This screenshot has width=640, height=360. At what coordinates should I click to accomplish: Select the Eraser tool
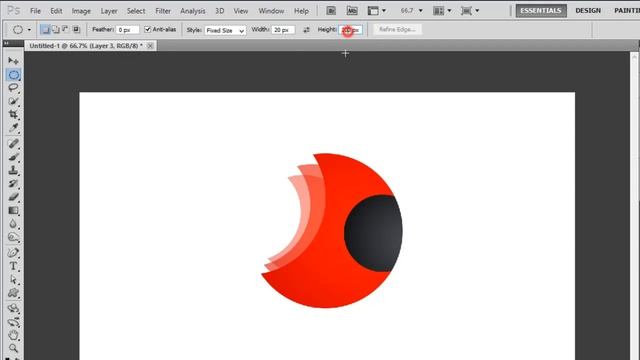tap(13, 197)
